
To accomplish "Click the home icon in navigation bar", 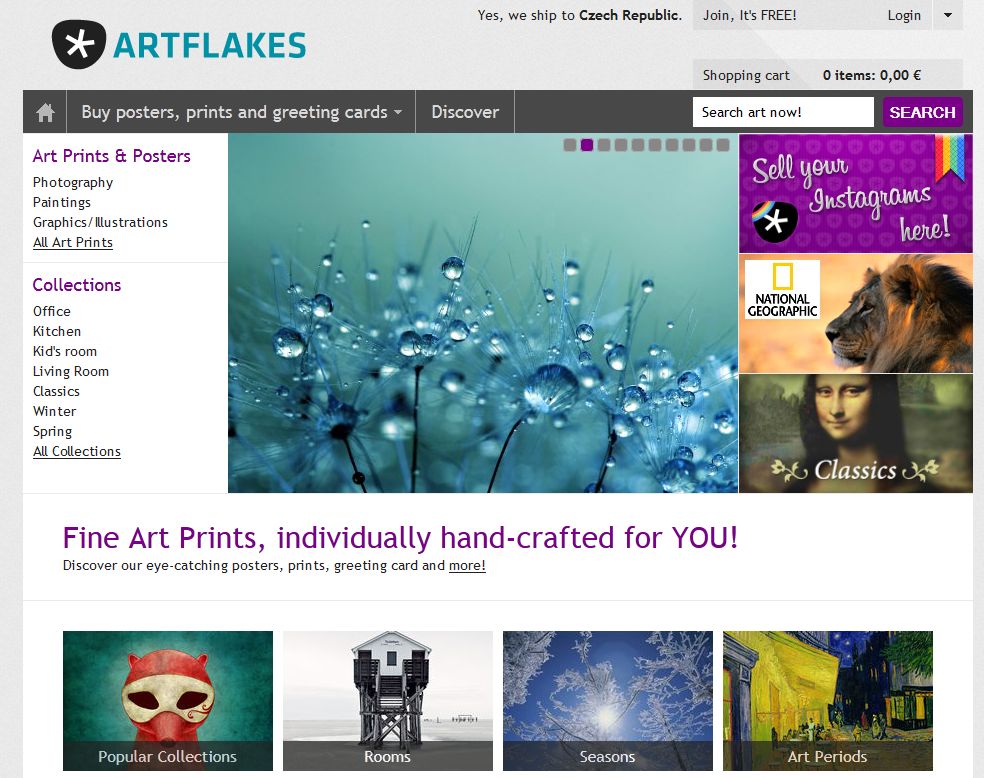I will [45, 112].
